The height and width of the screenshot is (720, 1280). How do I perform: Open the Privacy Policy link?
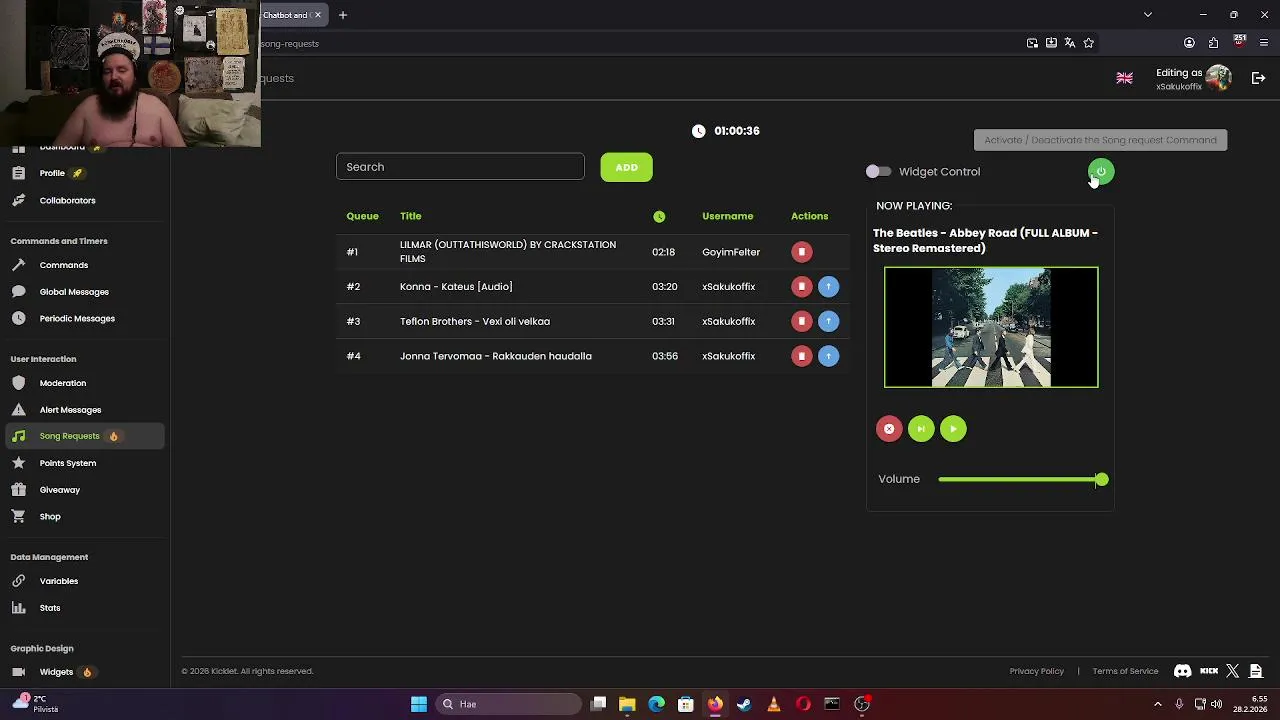tap(1036, 671)
